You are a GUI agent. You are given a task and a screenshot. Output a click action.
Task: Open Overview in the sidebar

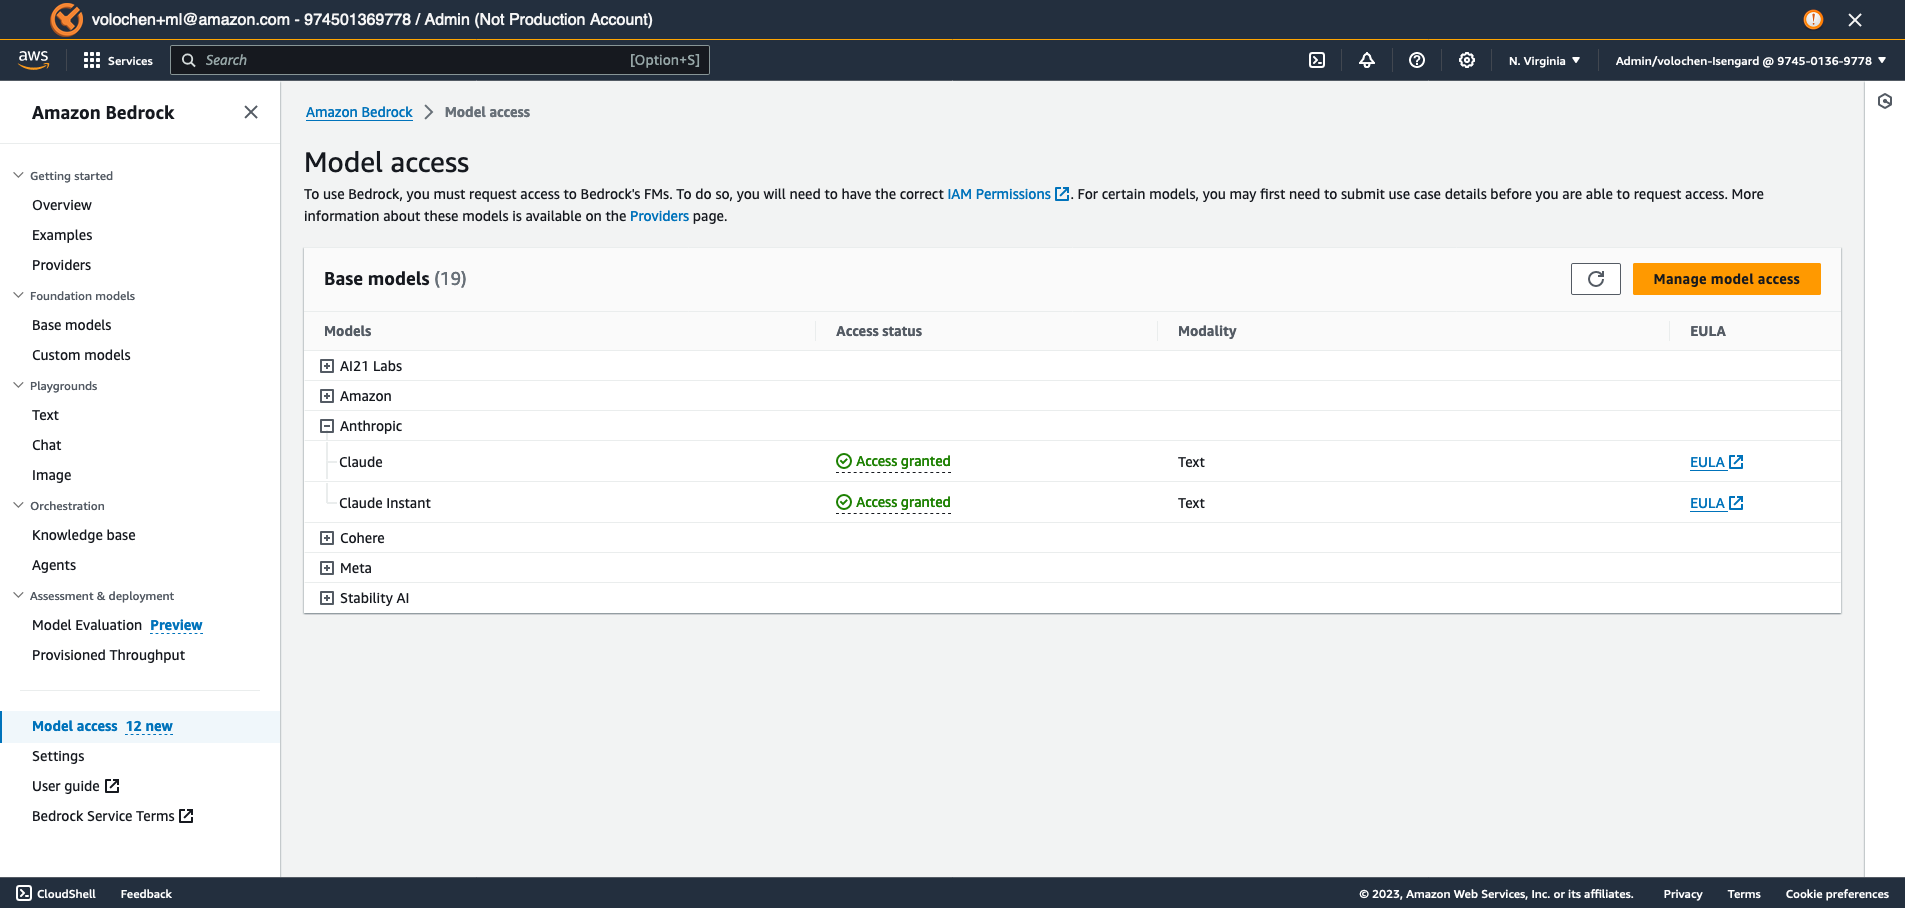(x=62, y=205)
